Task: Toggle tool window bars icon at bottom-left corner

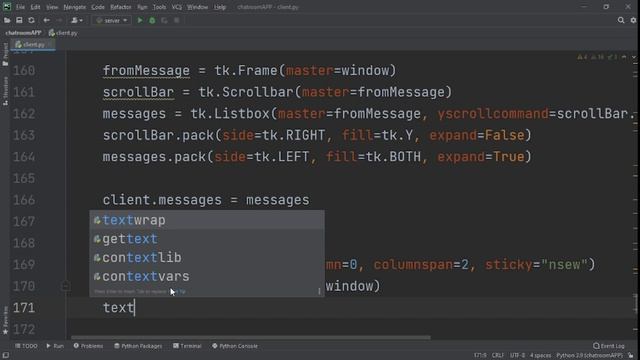Action: pos(6,356)
